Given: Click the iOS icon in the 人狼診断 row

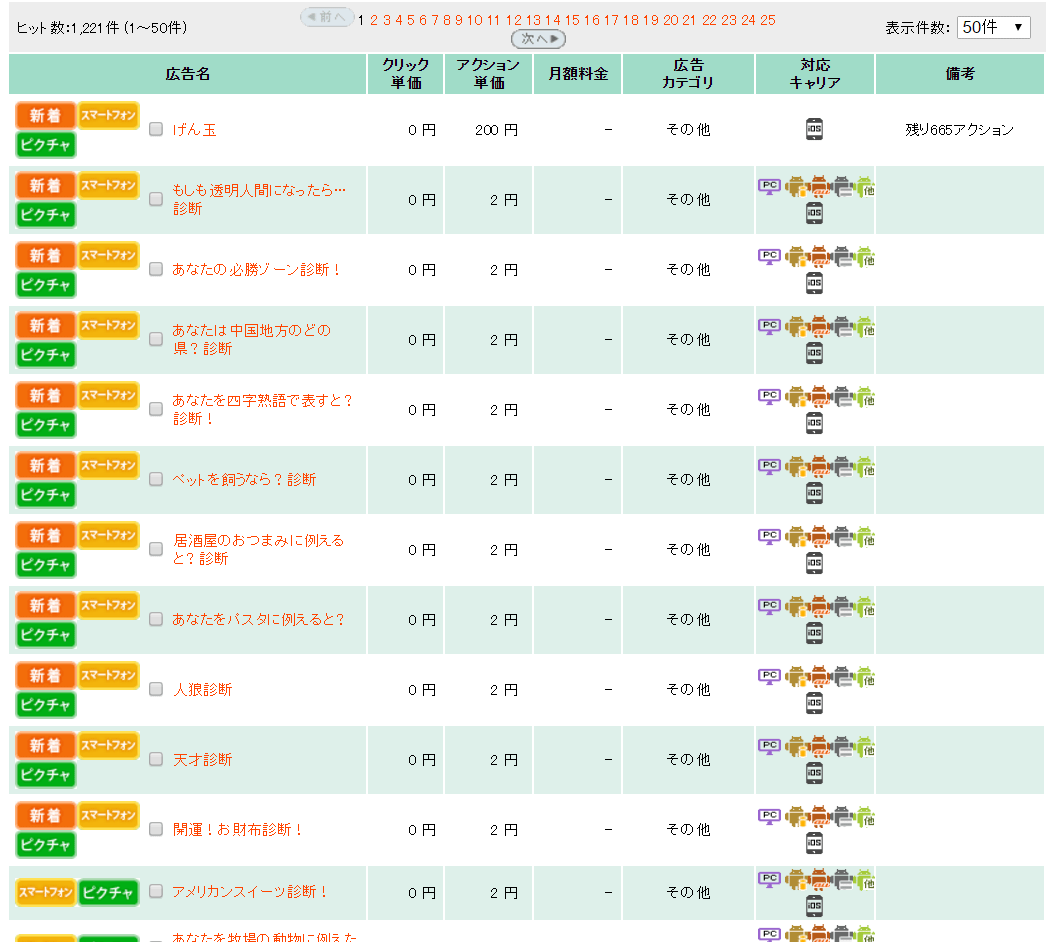Looking at the screenshot, I should click(x=814, y=703).
